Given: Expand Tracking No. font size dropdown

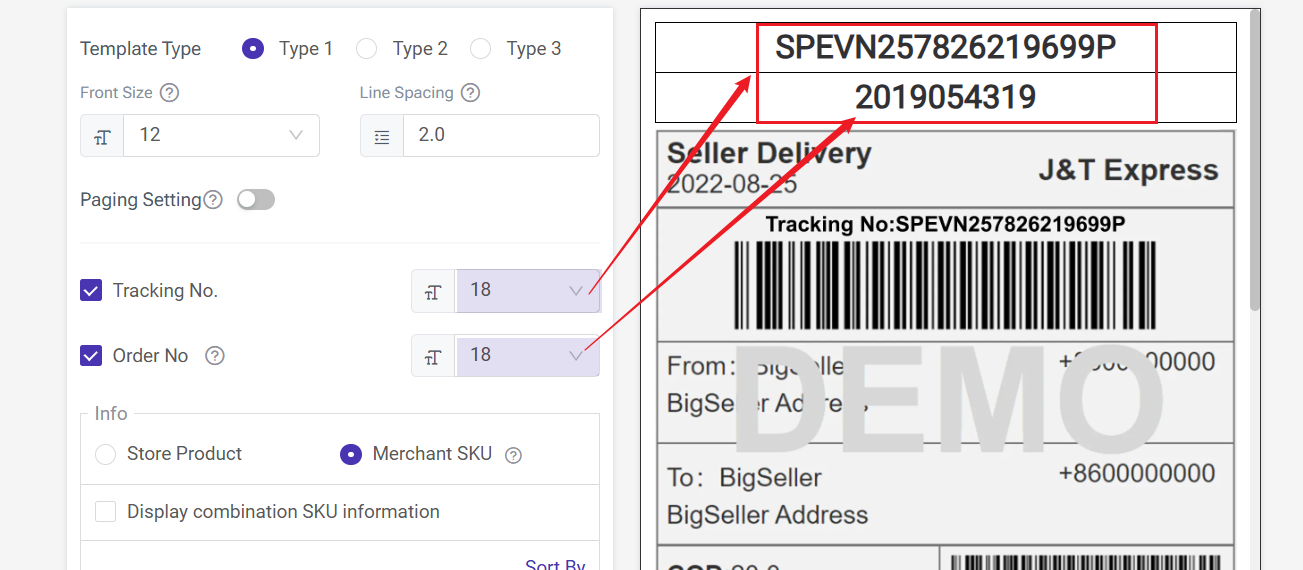Looking at the screenshot, I should [527, 291].
